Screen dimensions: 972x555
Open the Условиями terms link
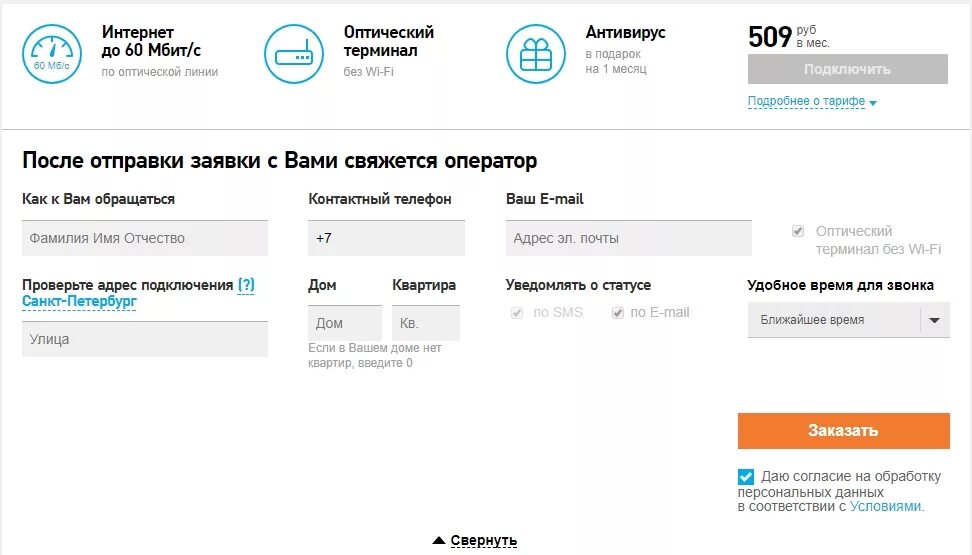885,506
